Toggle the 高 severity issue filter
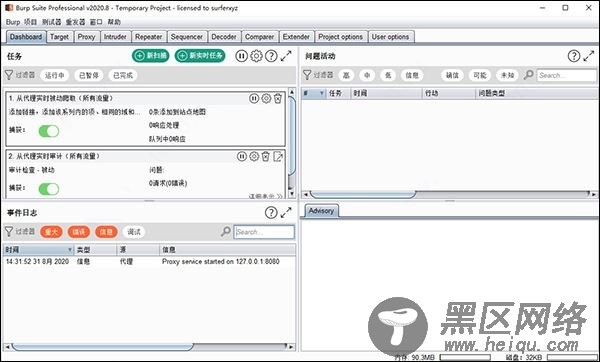The height and width of the screenshot is (362, 600). (346, 75)
